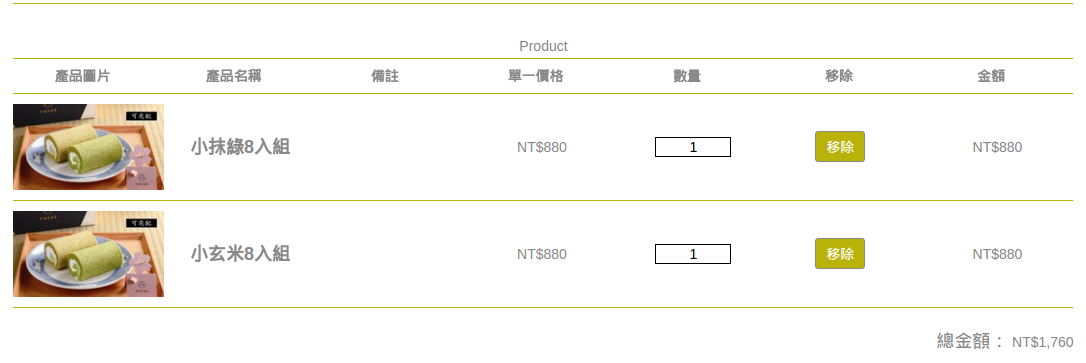Screen dimensions: 1086x363
Task: Remove 小抹綠8入組 with its 移除 button
Action: coord(839,147)
